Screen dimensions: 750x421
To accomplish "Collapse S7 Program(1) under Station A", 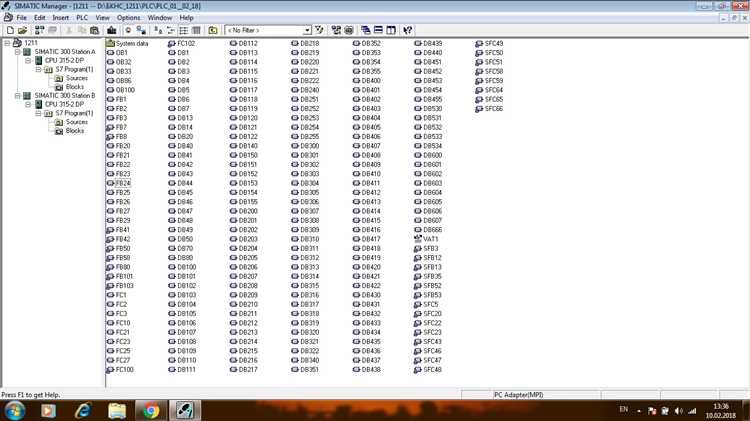I will point(38,69).
